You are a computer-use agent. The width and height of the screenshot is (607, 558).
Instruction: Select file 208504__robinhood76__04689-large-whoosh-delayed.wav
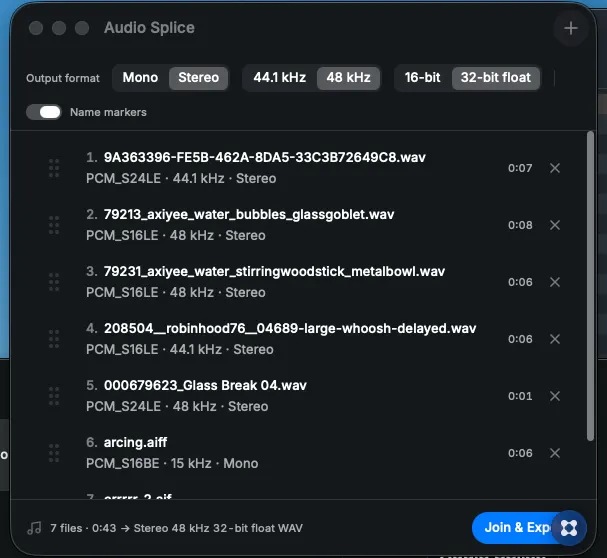[290, 328]
